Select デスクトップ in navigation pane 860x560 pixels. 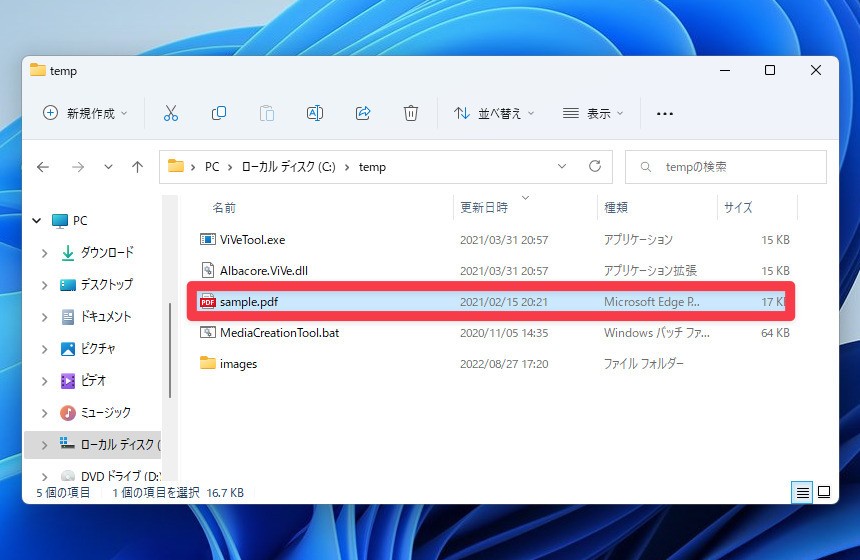pos(106,285)
